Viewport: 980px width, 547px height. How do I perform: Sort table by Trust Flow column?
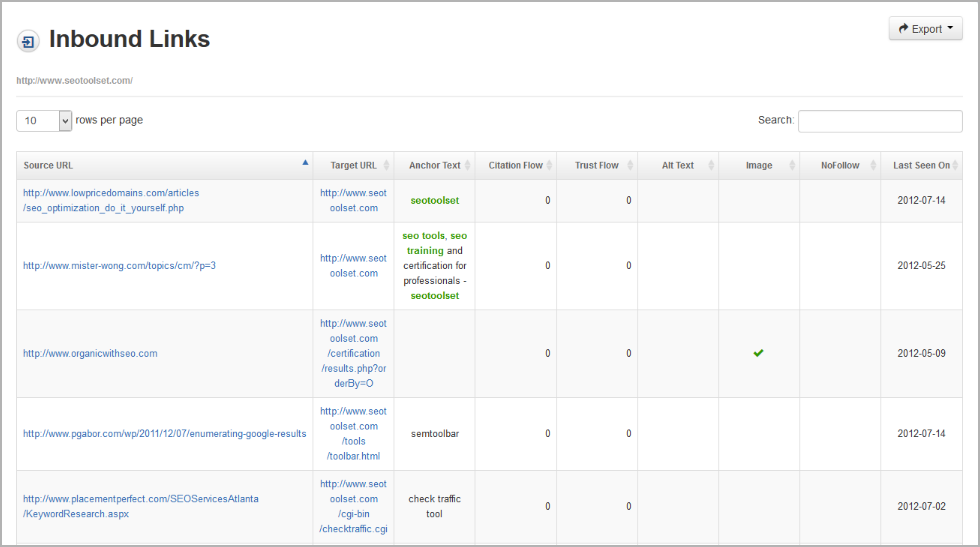click(598, 166)
